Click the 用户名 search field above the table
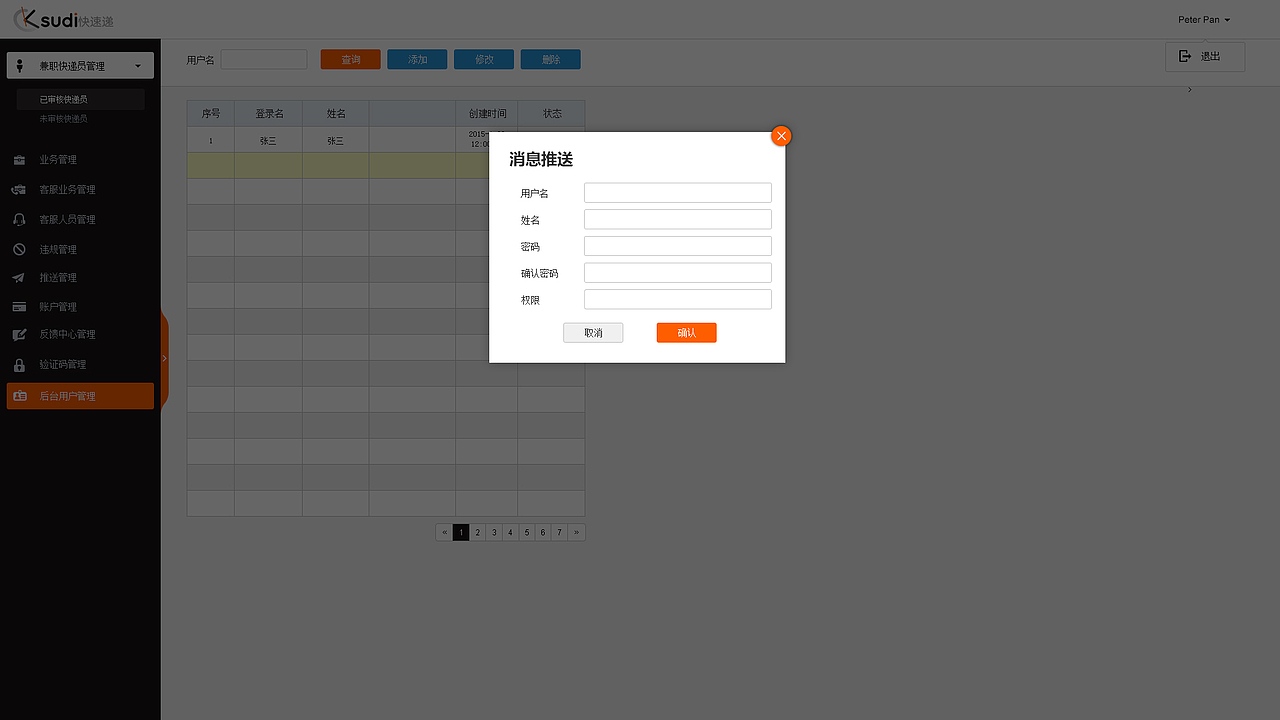The width and height of the screenshot is (1280, 720). 264,60
